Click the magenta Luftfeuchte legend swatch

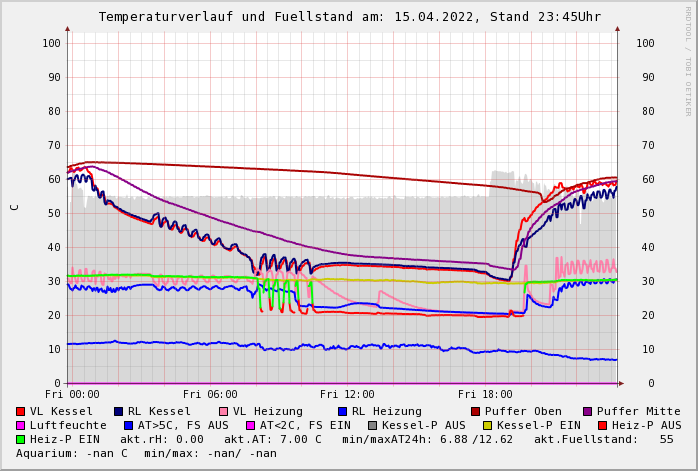pos(21,425)
